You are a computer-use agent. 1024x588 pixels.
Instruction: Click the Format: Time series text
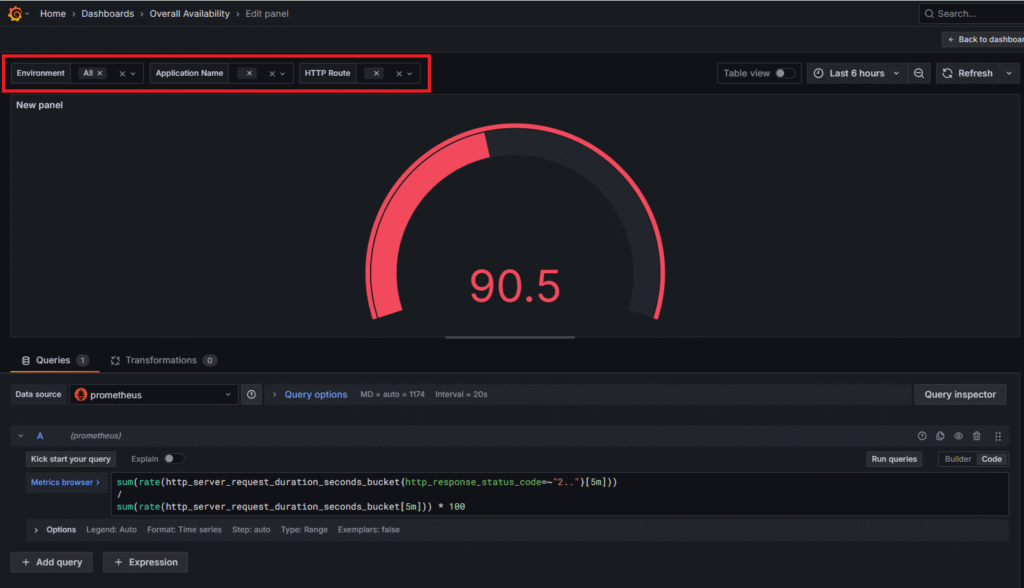tap(184, 530)
